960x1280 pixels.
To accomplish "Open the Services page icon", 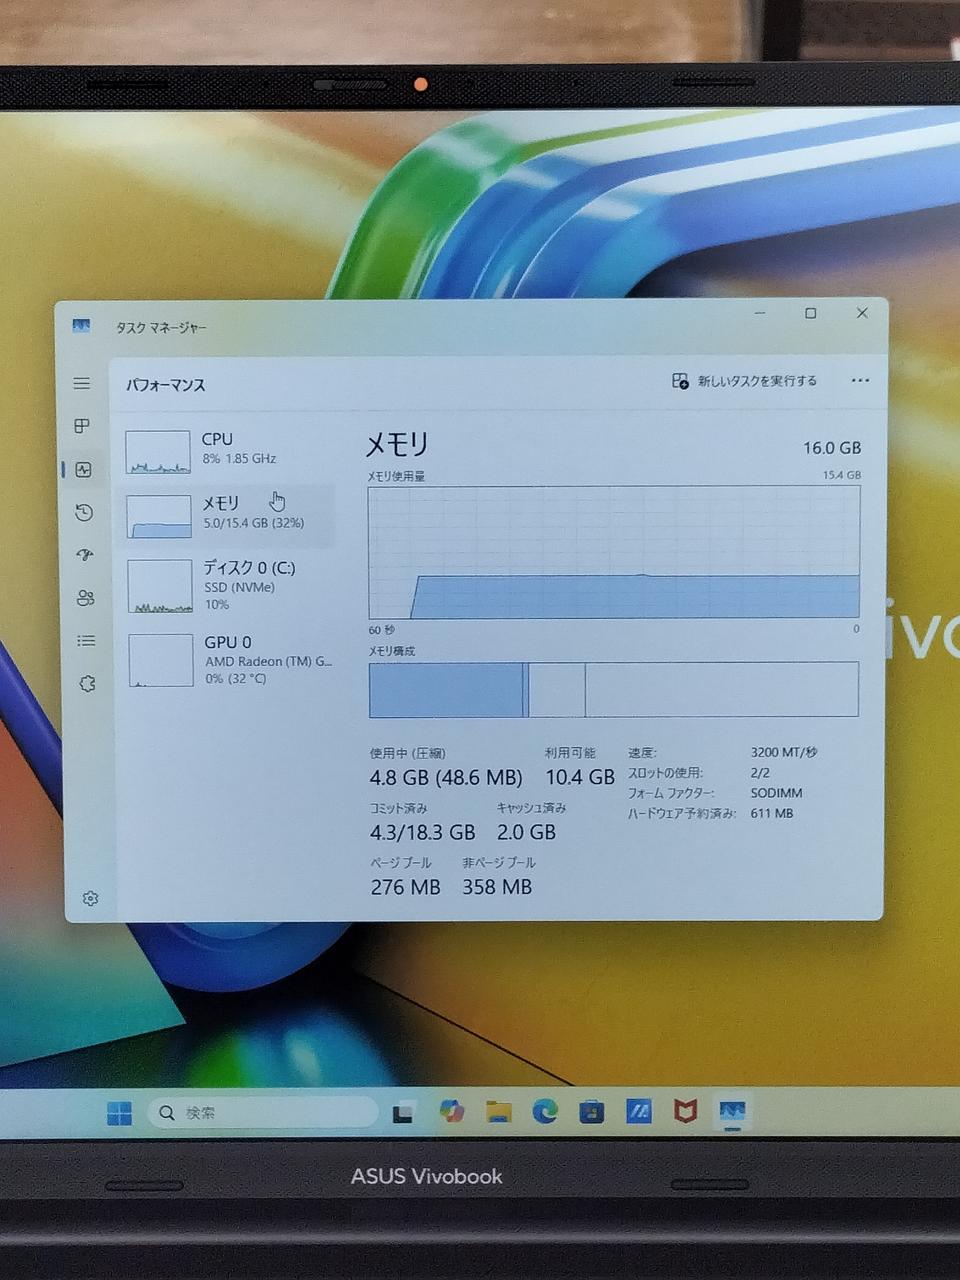I will coord(87,684).
